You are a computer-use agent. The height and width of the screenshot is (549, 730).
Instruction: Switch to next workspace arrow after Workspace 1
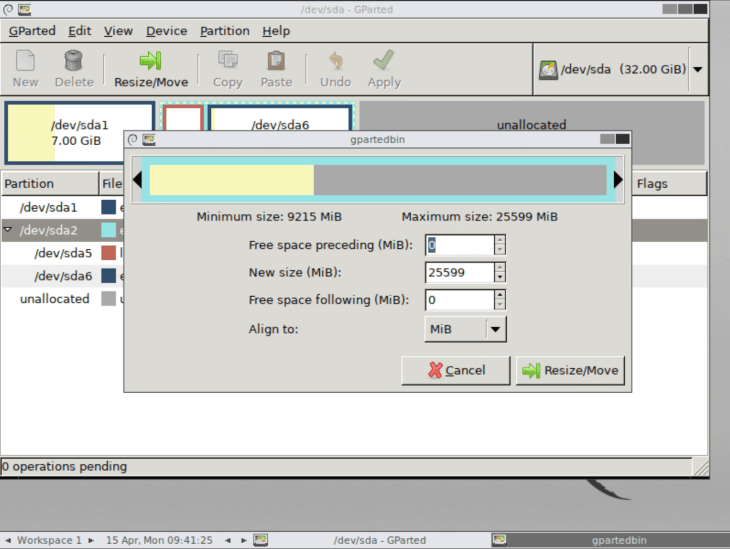click(x=91, y=540)
